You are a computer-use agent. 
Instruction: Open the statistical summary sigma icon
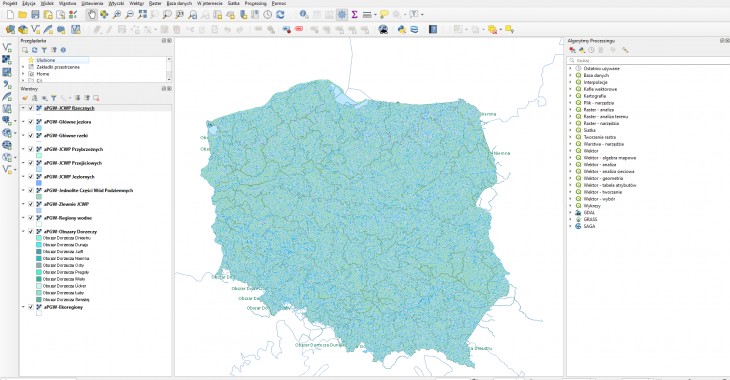click(354, 15)
